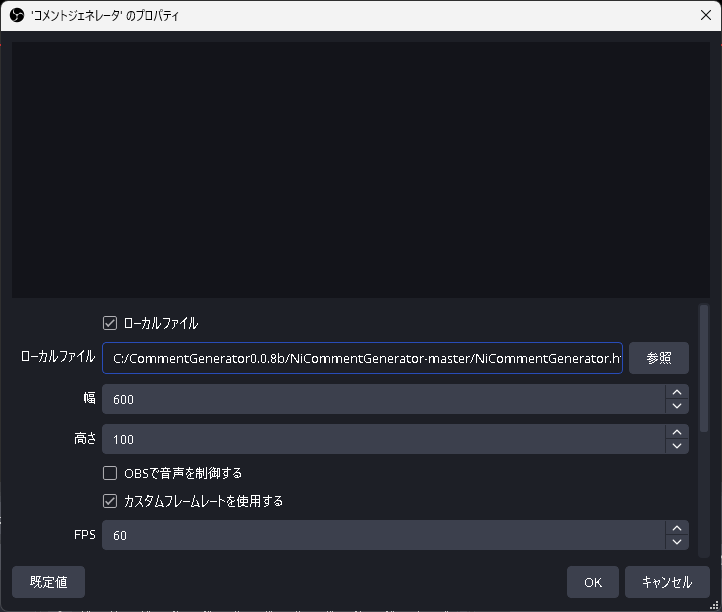Click the FPS field showing 60

click(384, 535)
